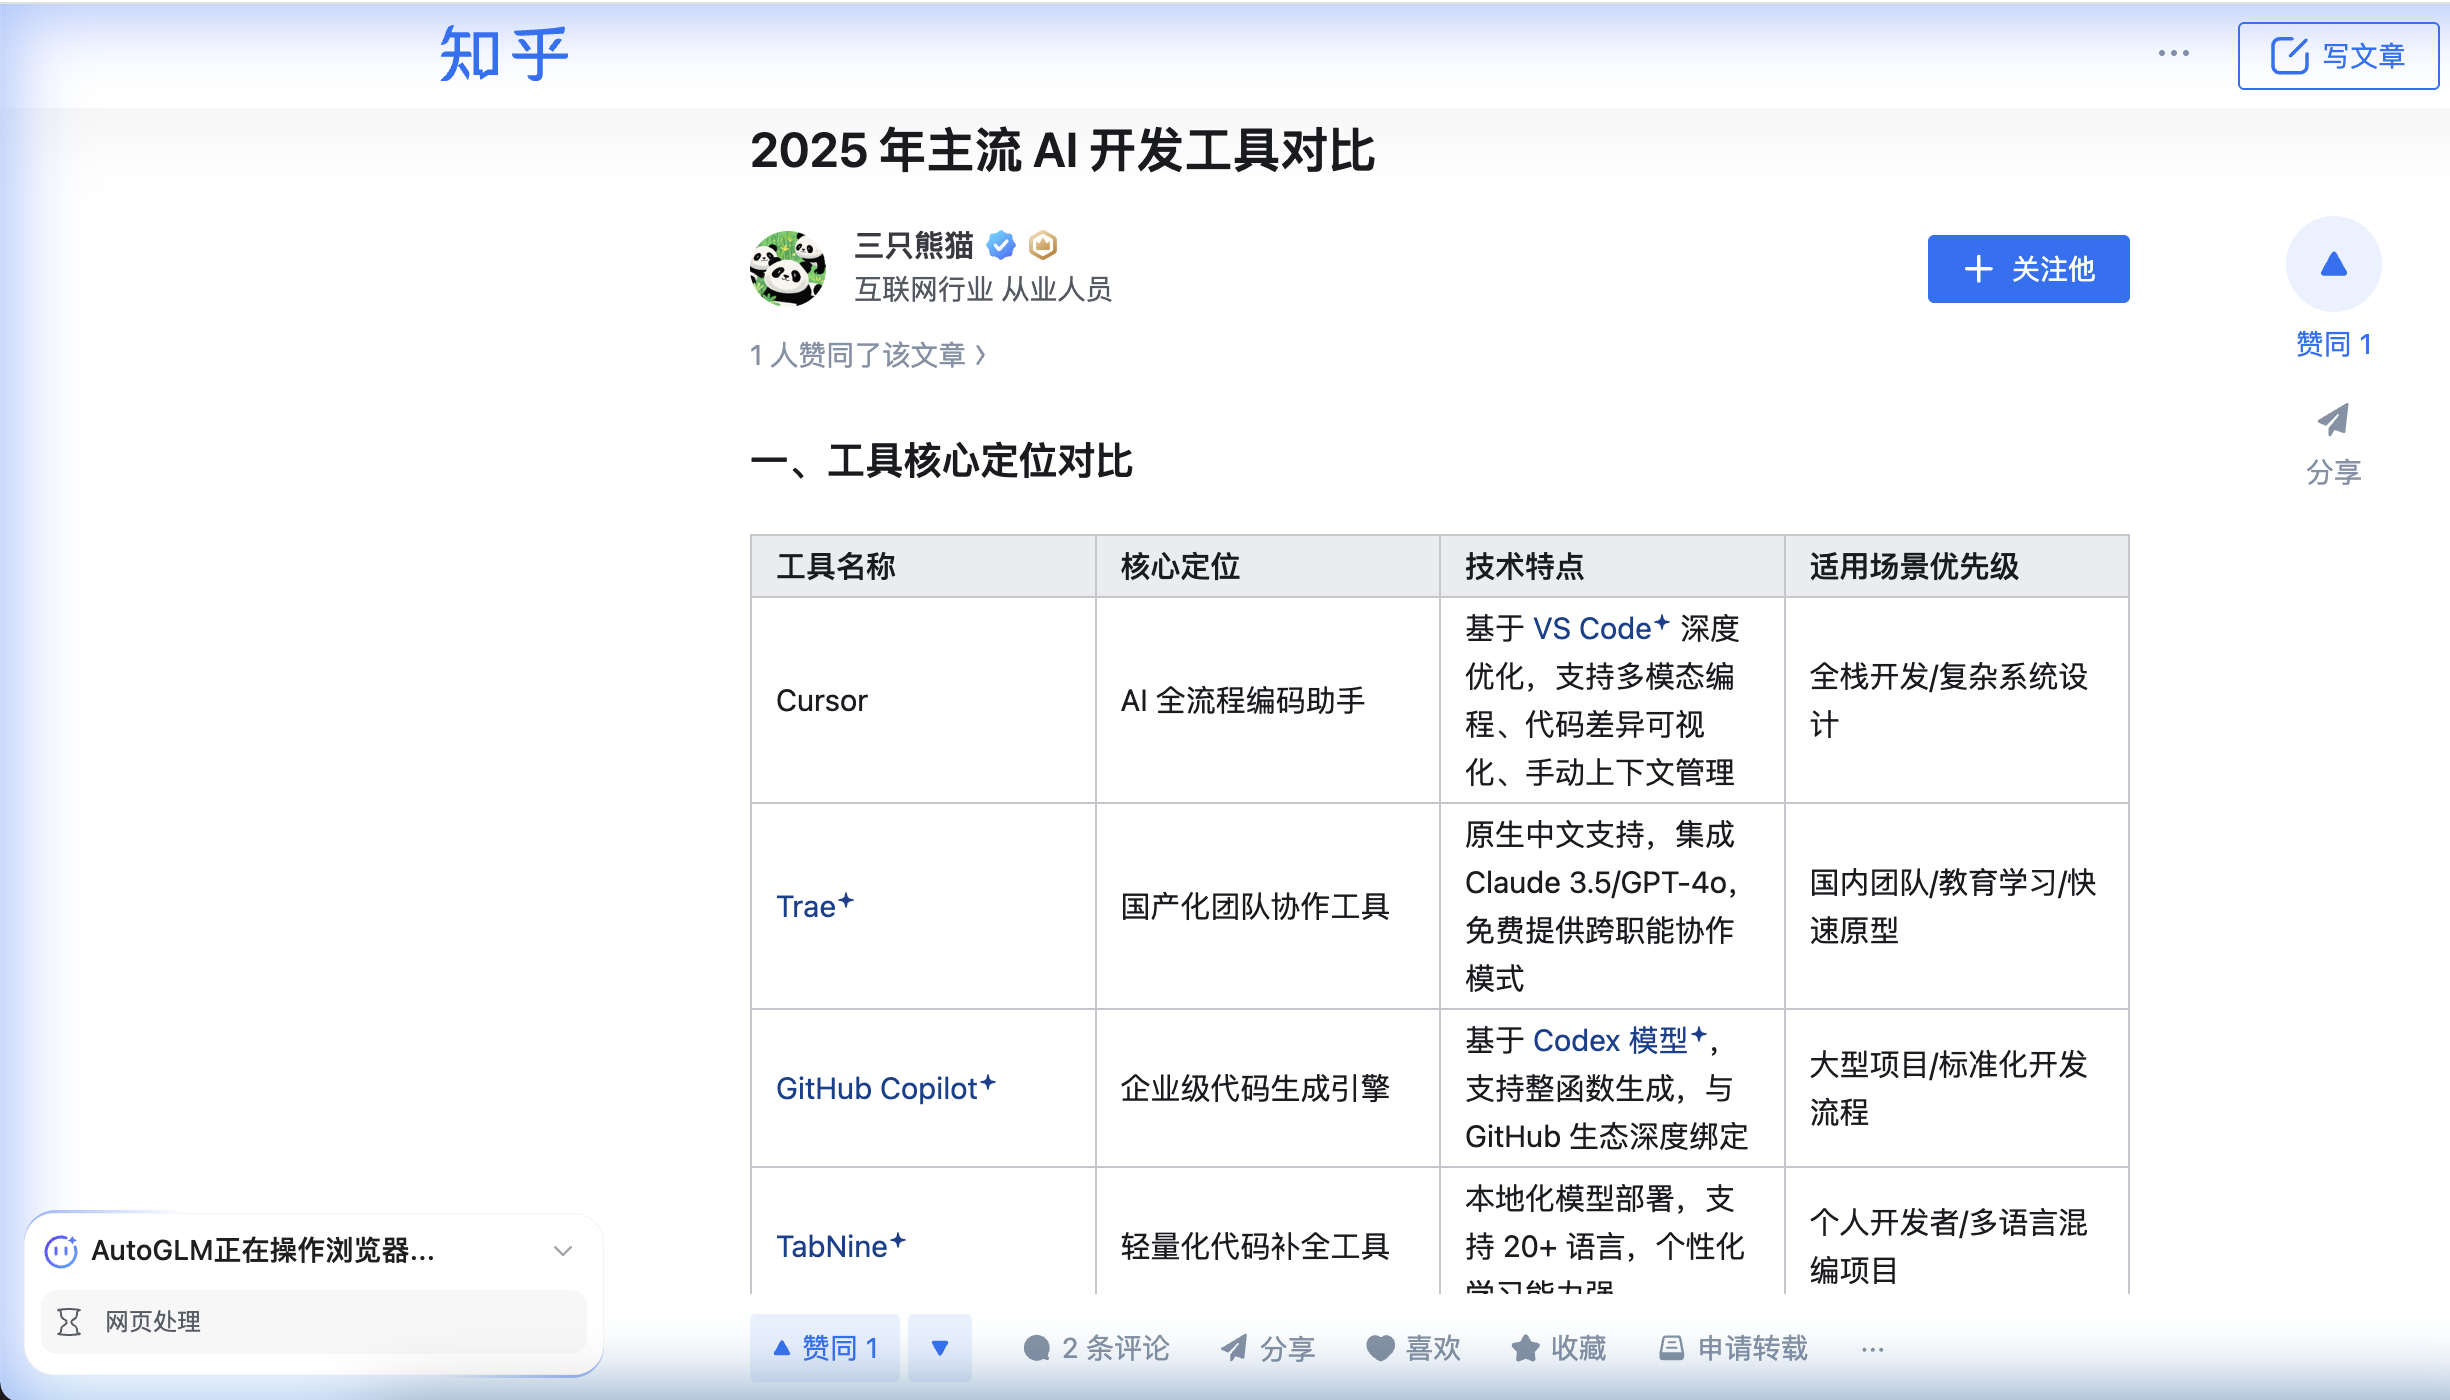The height and width of the screenshot is (1400, 2450).
Task: Select the 网页处理 status row
Action: pyautogui.click(x=314, y=1322)
